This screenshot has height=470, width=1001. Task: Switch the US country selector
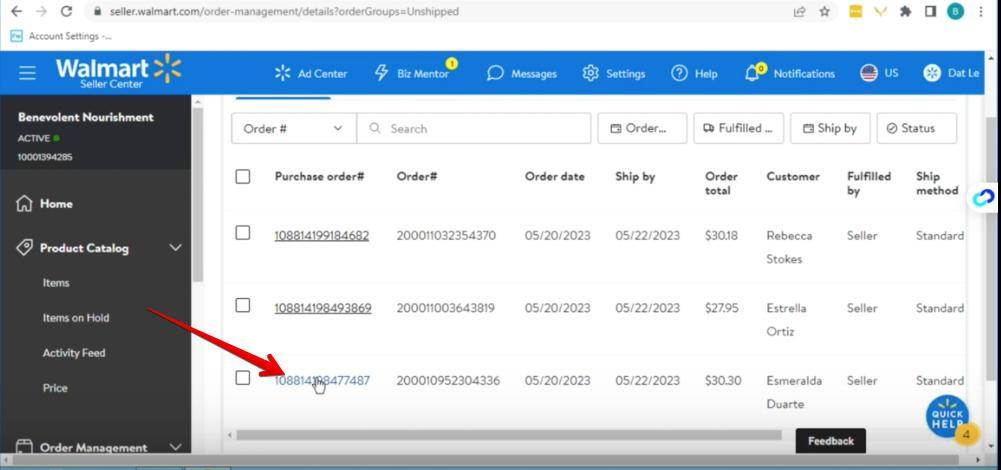click(x=879, y=73)
